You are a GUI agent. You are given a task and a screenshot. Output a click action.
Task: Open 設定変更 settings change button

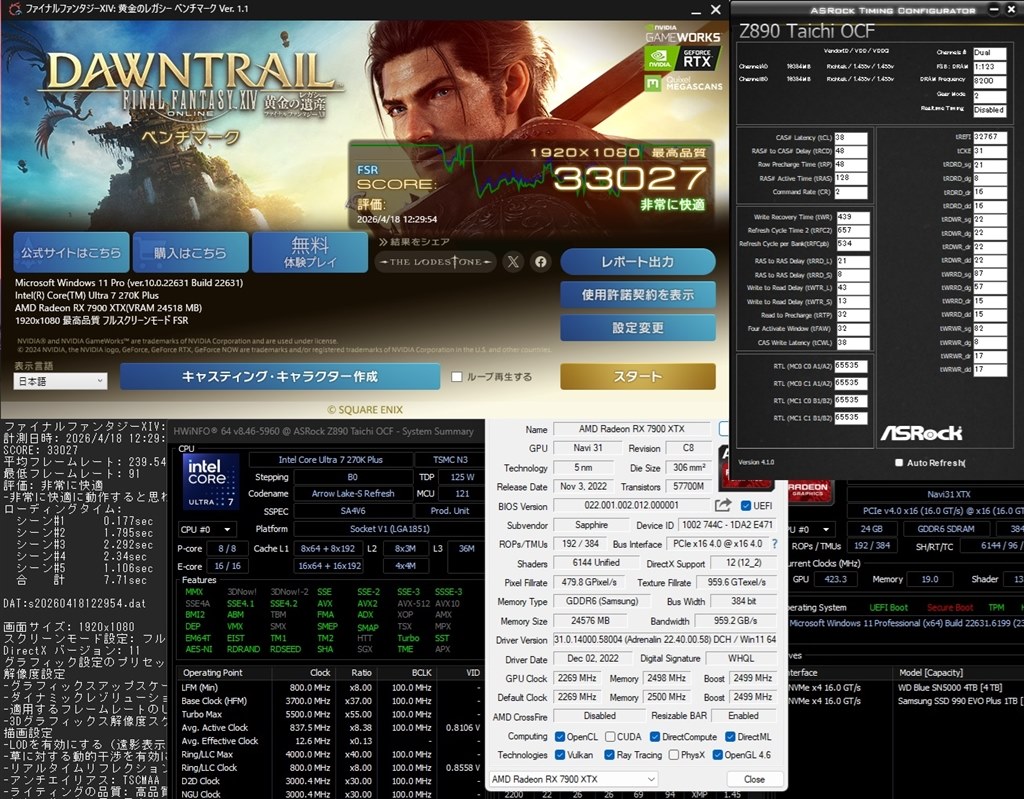click(637, 327)
